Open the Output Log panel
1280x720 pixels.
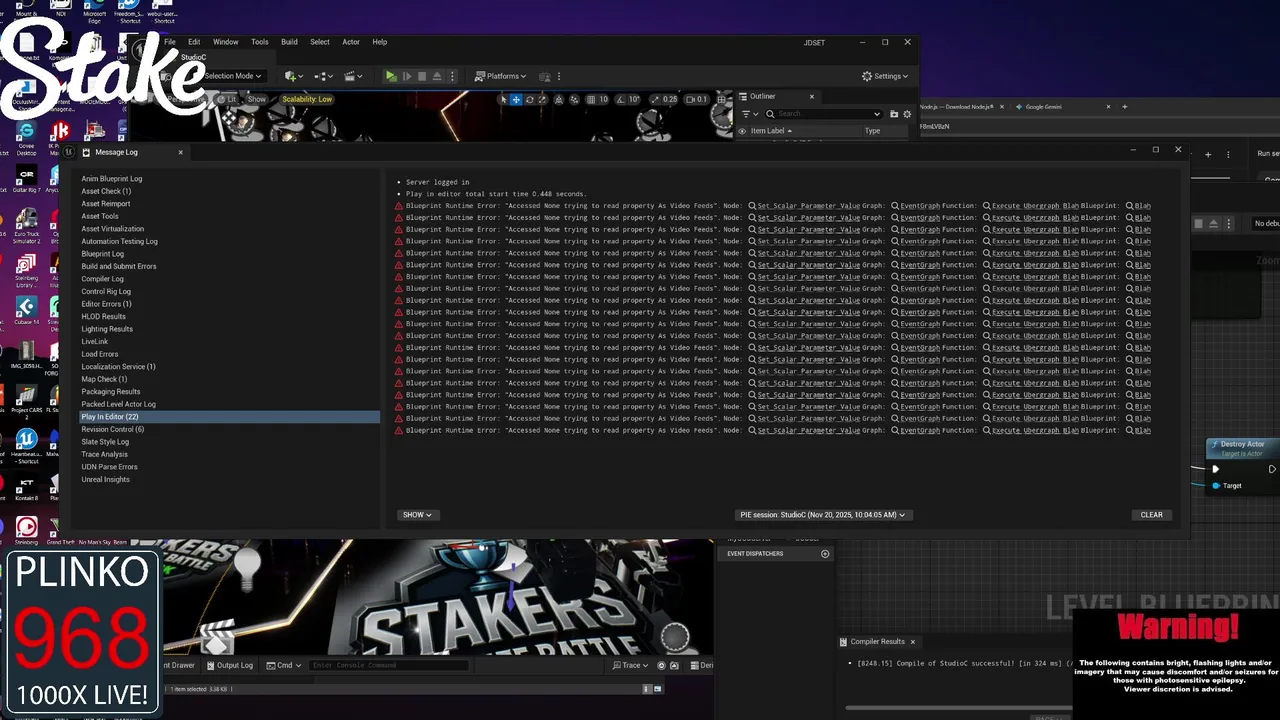click(229, 665)
